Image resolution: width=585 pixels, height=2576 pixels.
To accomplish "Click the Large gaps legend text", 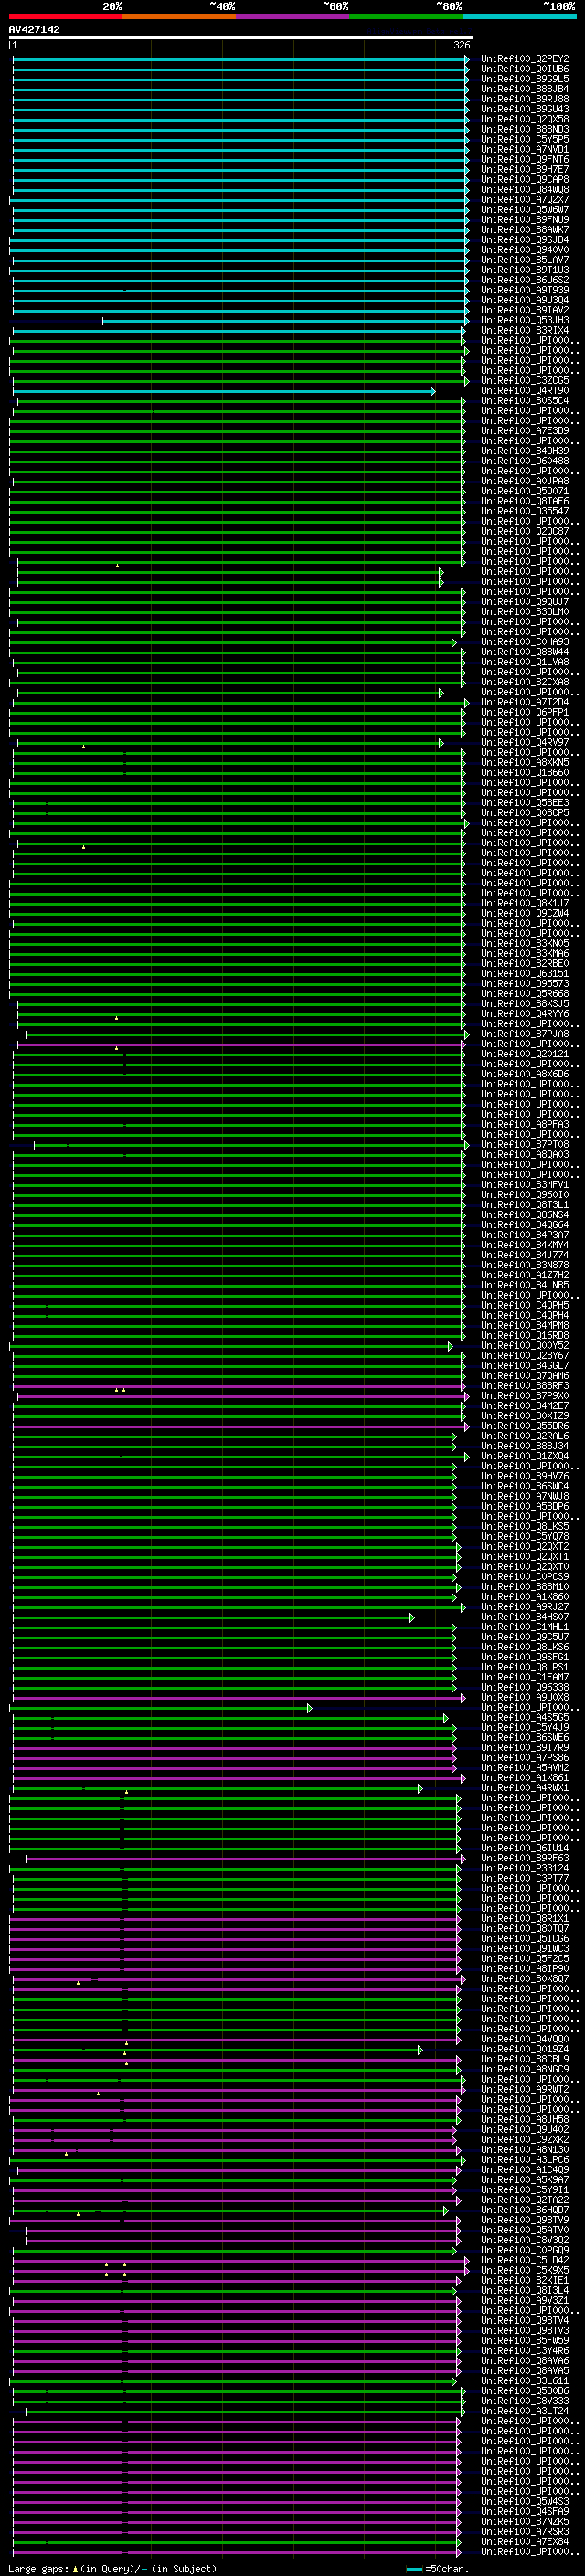I will coord(112,2568).
